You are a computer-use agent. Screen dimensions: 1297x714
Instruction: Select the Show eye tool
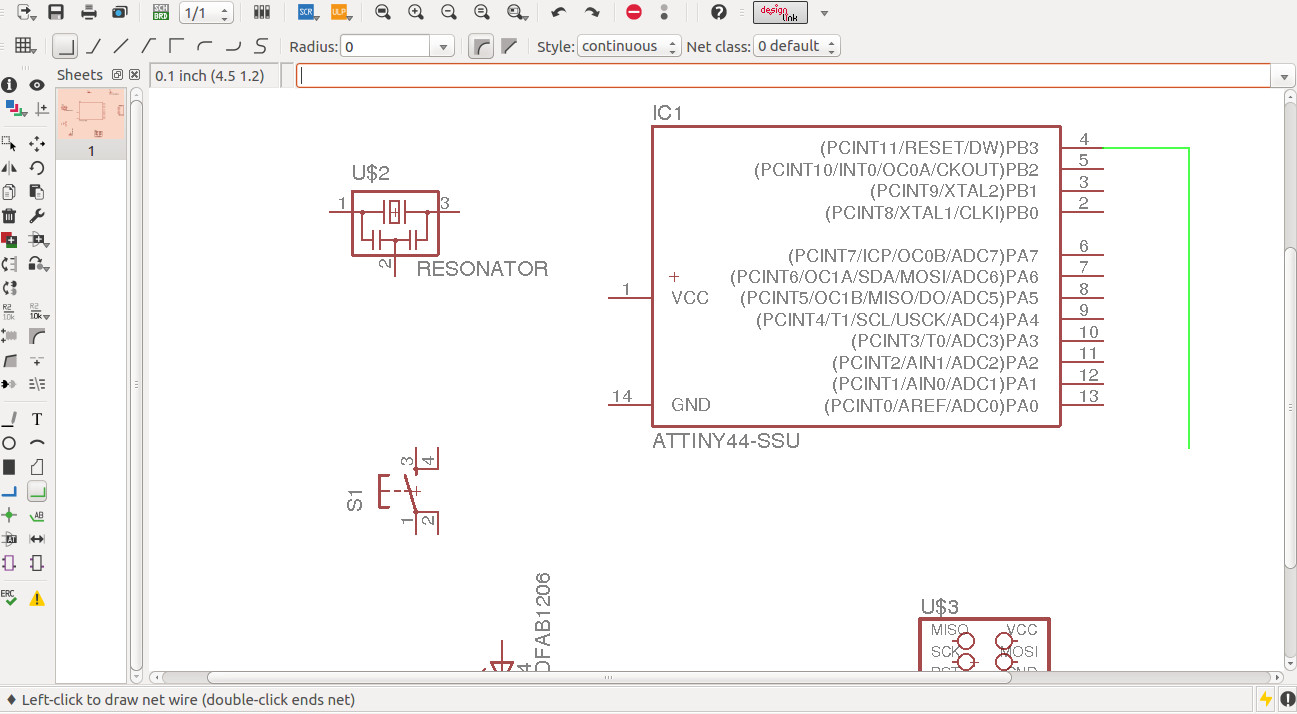(37, 85)
